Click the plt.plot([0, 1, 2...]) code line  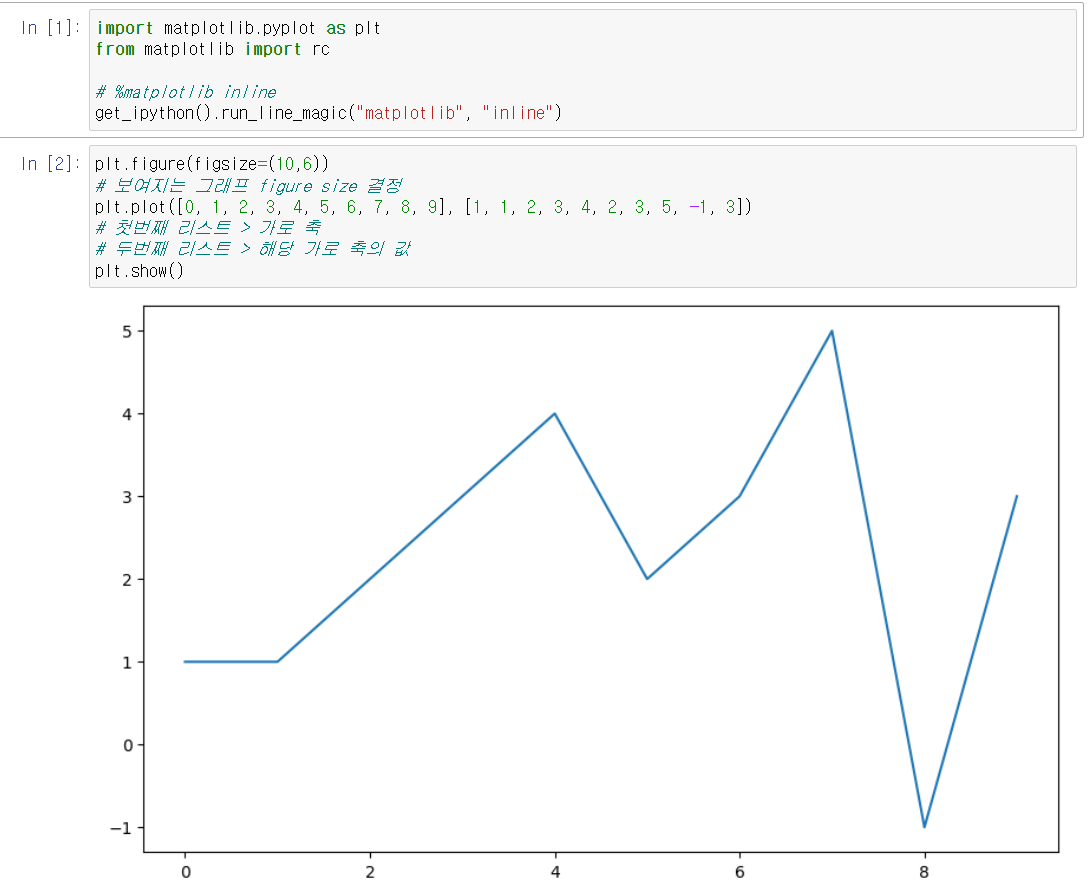[423, 207]
